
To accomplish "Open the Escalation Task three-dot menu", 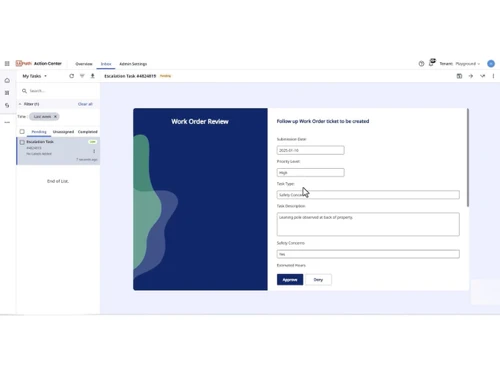I will coord(94,151).
